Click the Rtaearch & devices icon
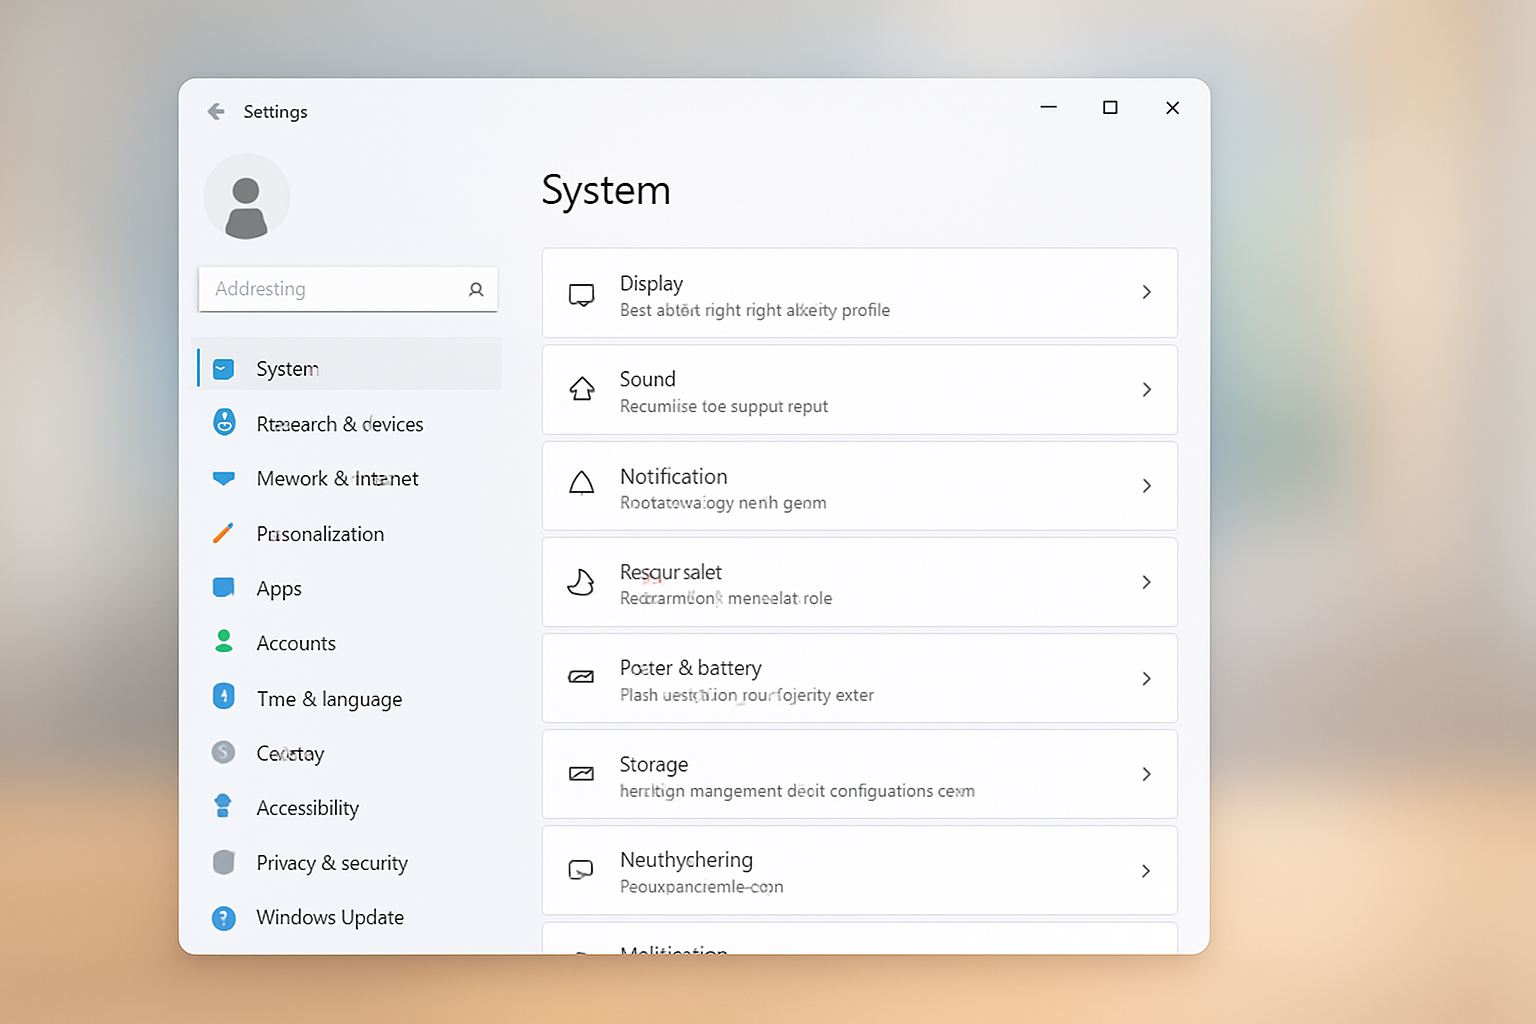The height and width of the screenshot is (1024, 1536). (x=225, y=422)
